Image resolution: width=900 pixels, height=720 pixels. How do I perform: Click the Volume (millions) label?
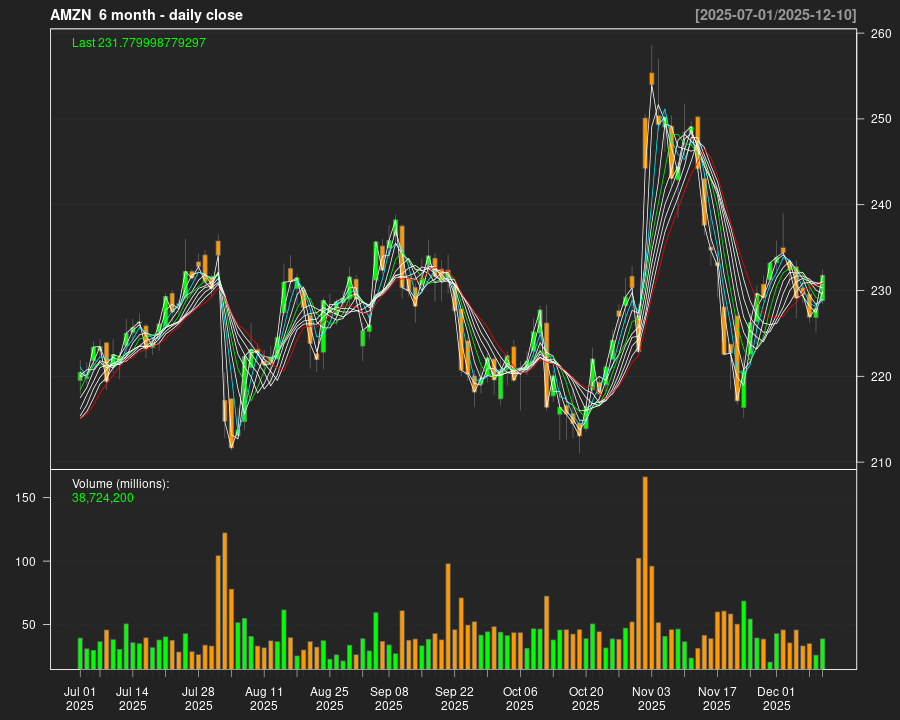coord(119,483)
